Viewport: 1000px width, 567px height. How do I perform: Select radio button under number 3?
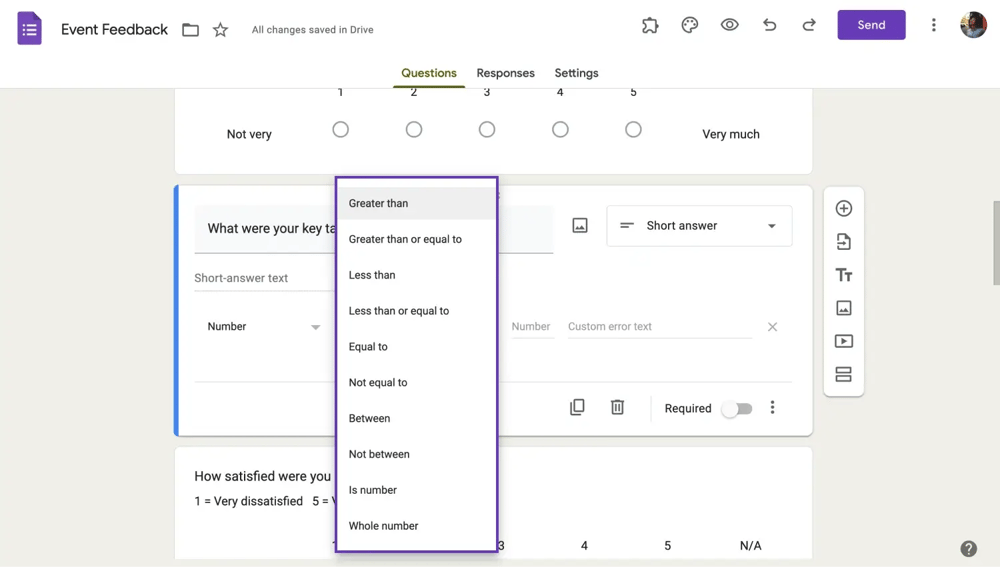(487, 130)
